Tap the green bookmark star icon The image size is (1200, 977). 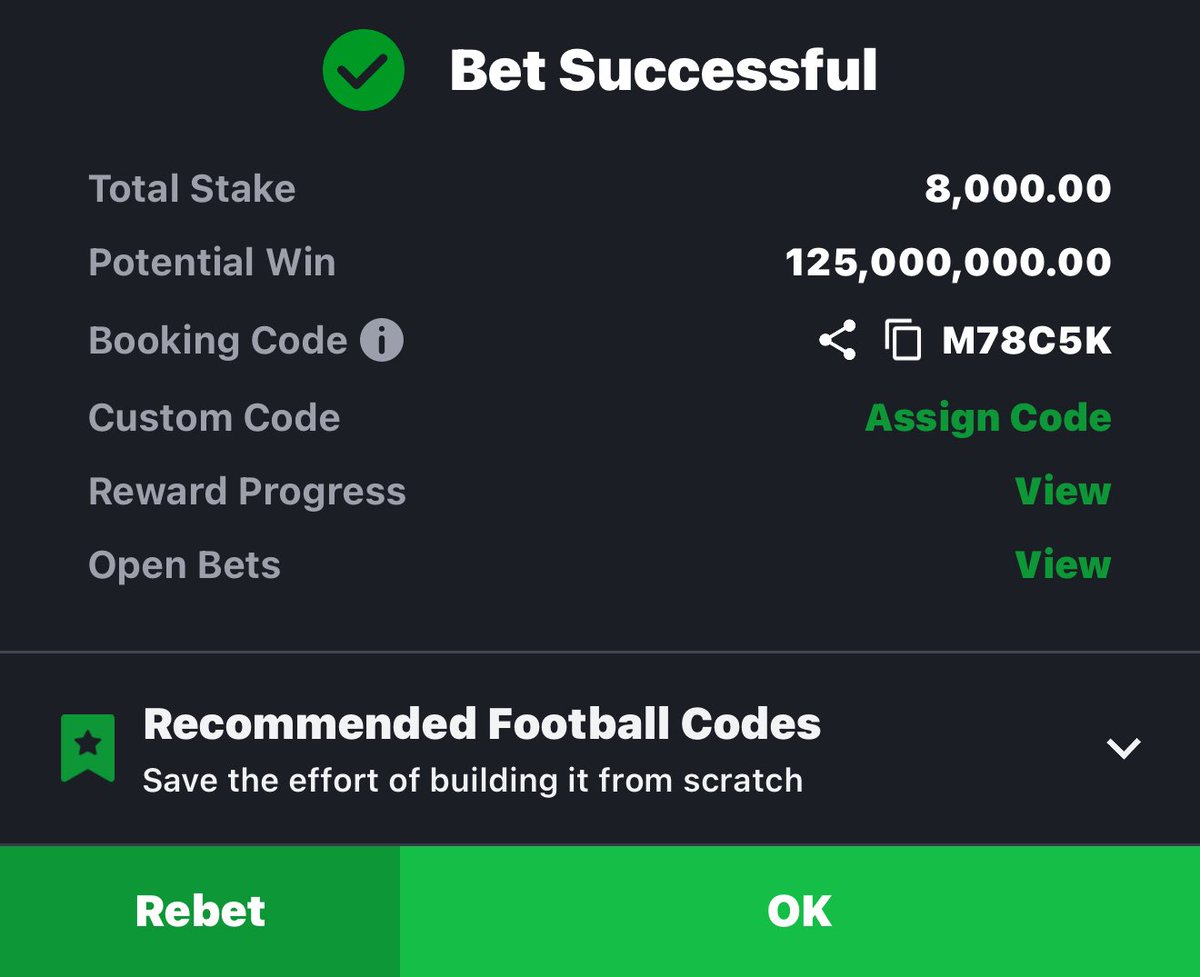88,747
